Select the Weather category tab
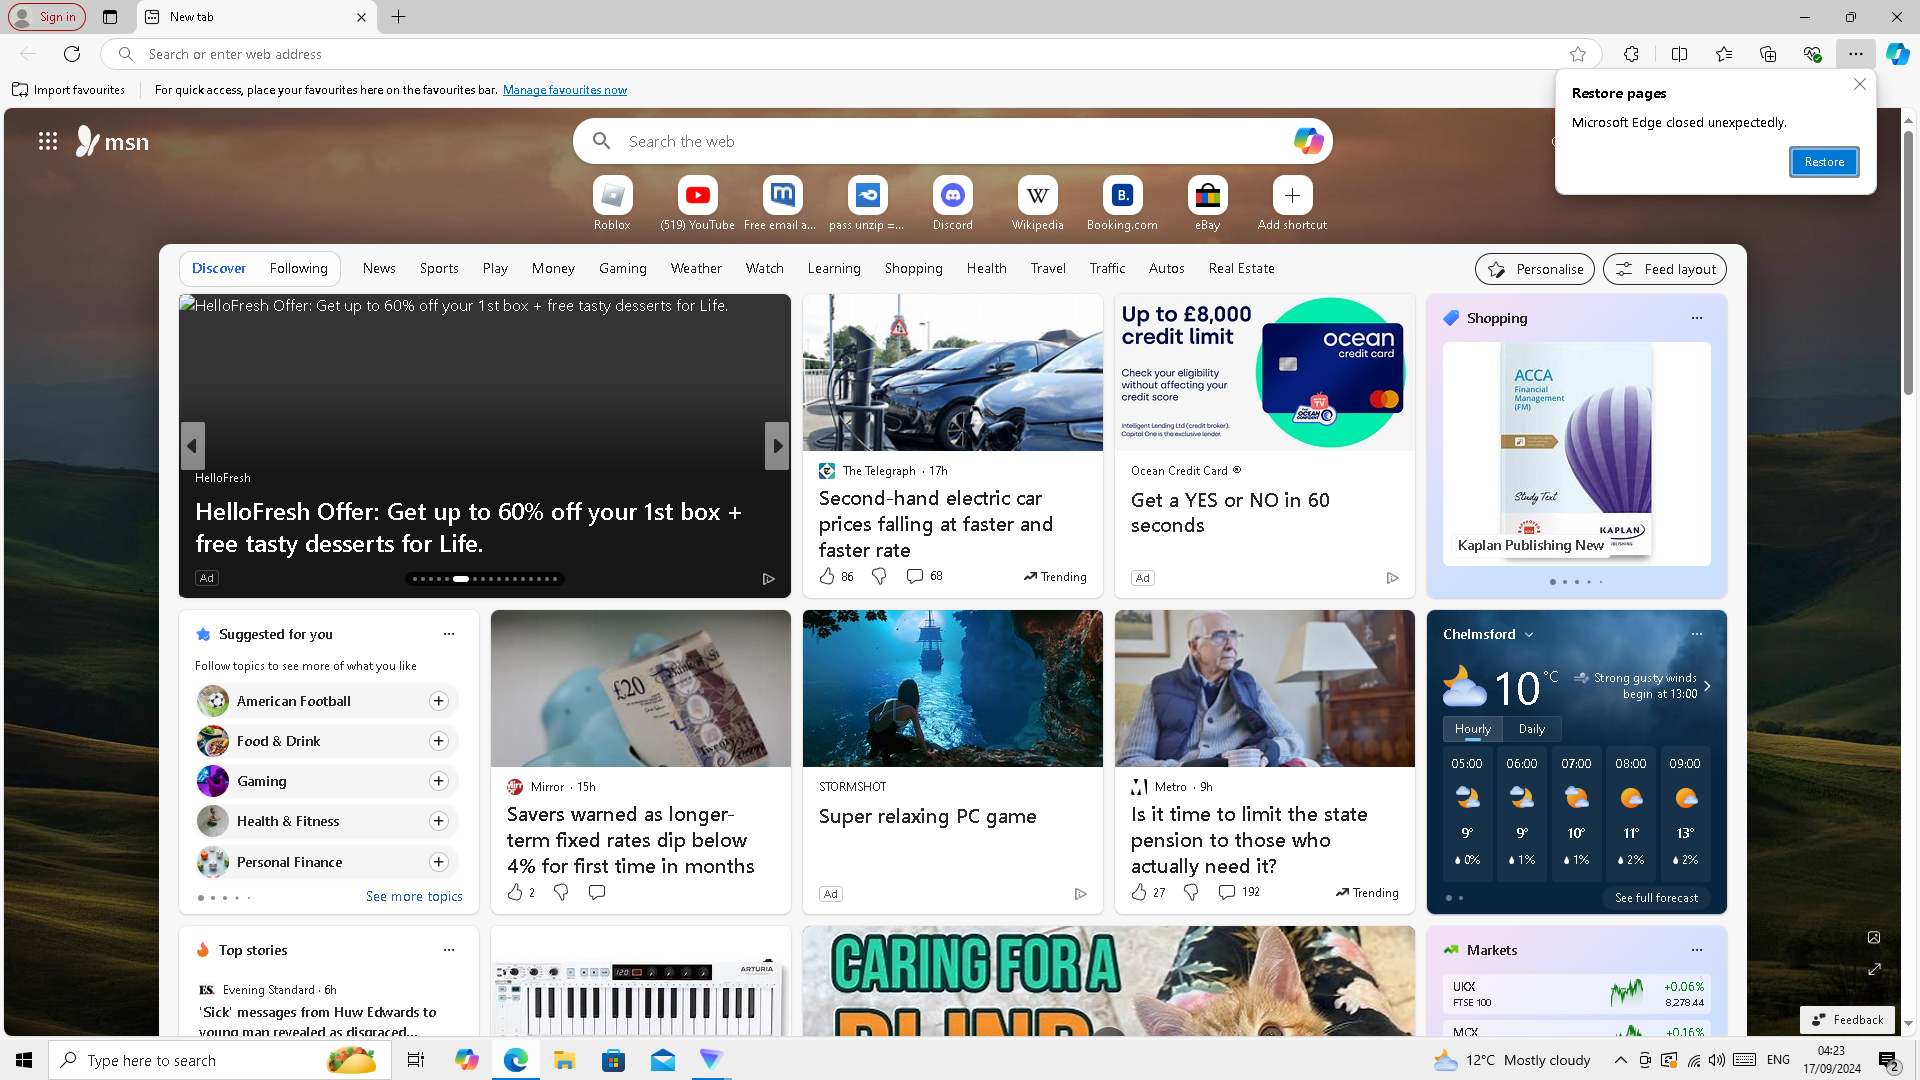1920x1080 pixels. coord(696,268)
